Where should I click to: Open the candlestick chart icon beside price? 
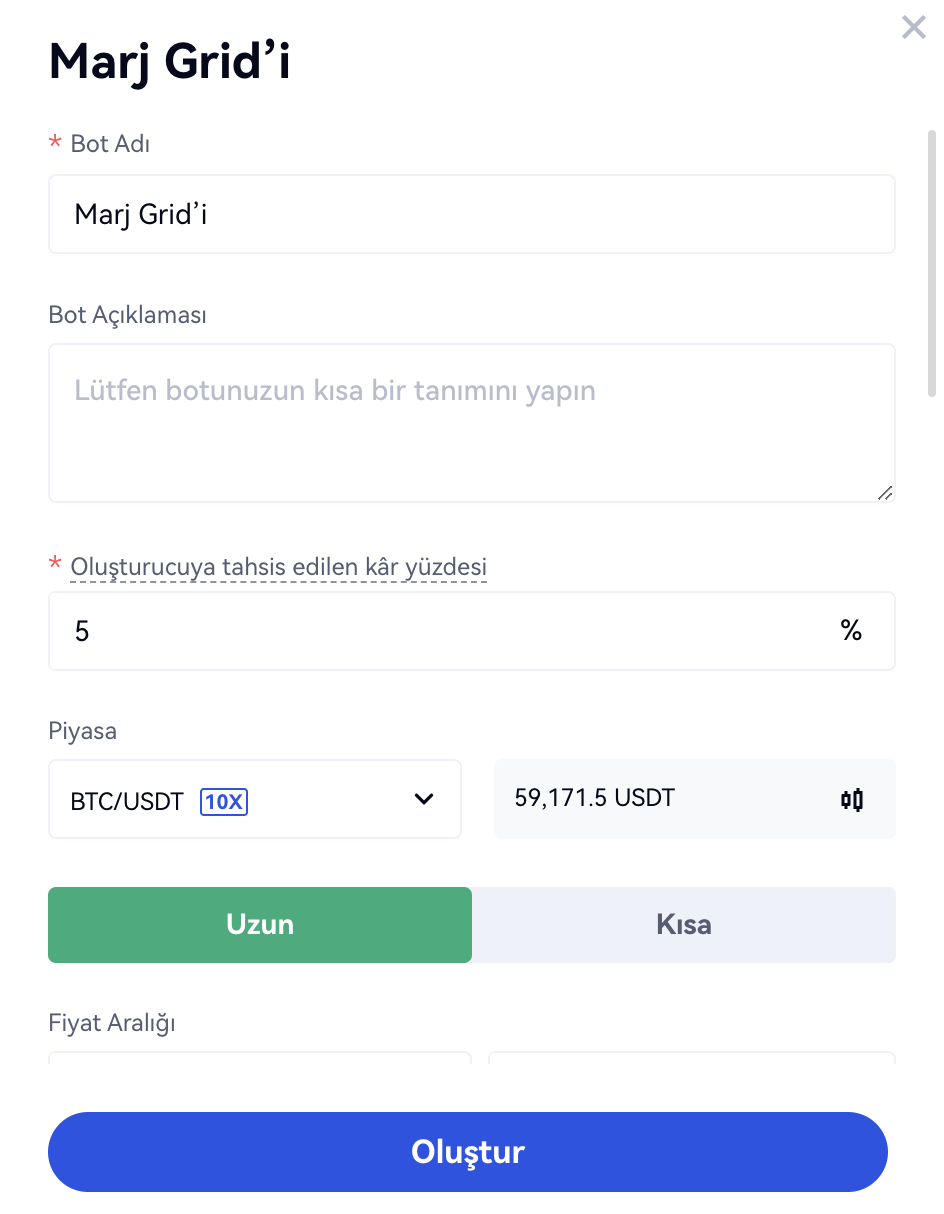point(851,799)
